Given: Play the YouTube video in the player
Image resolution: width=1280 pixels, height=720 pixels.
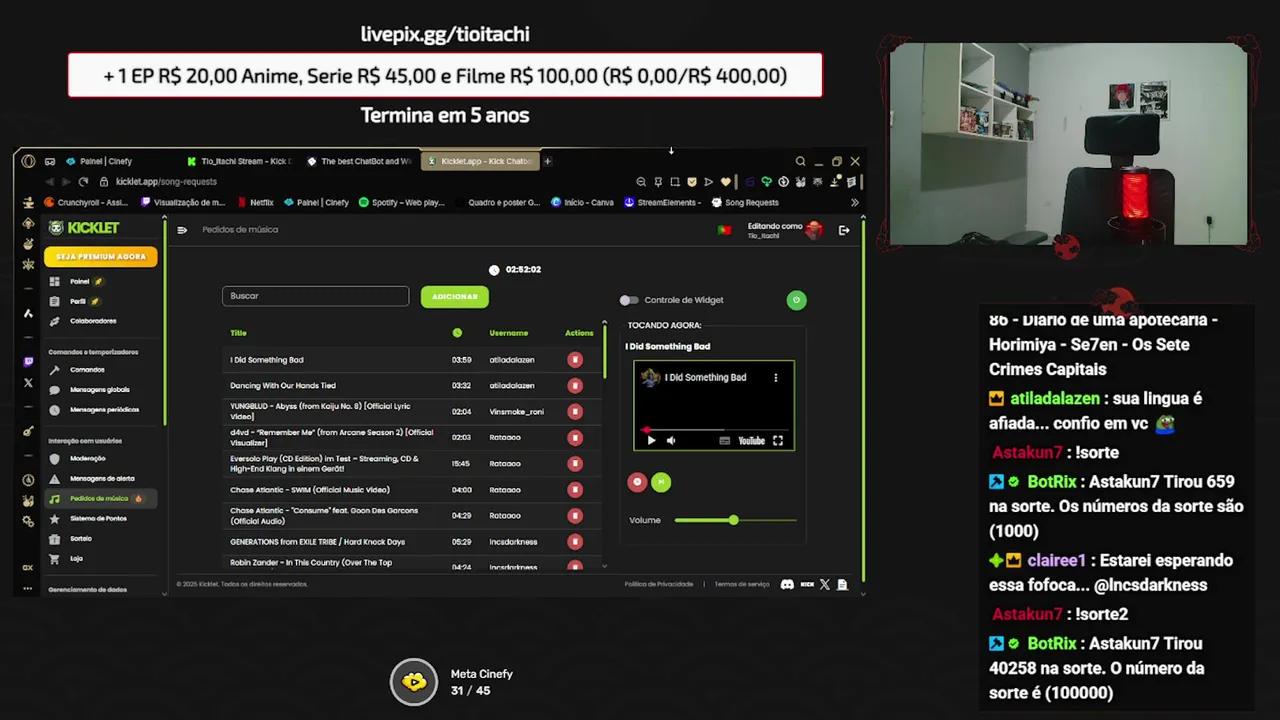Looking at the screenshot, I should click(x=651, y=441).
